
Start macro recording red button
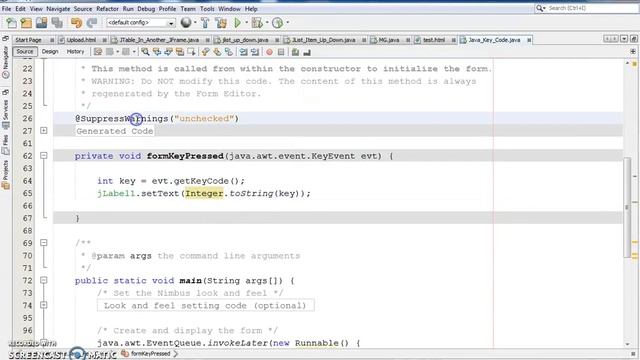pyautogui.click(x=269, y=52)
